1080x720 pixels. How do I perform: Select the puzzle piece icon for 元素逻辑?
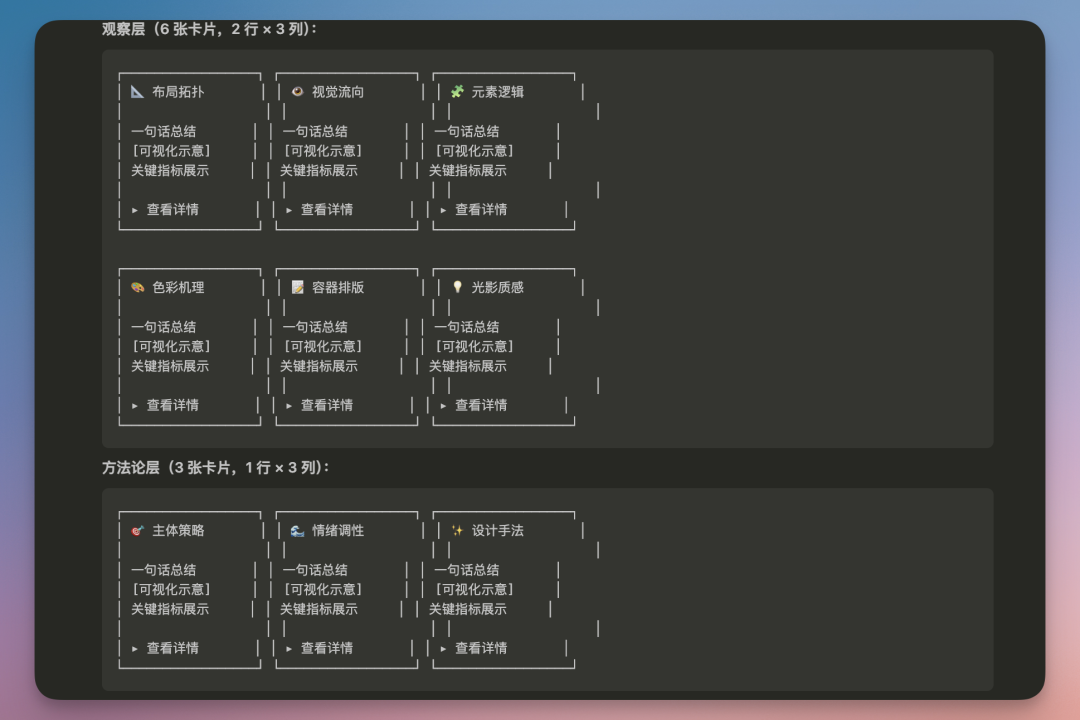[457, 92]
